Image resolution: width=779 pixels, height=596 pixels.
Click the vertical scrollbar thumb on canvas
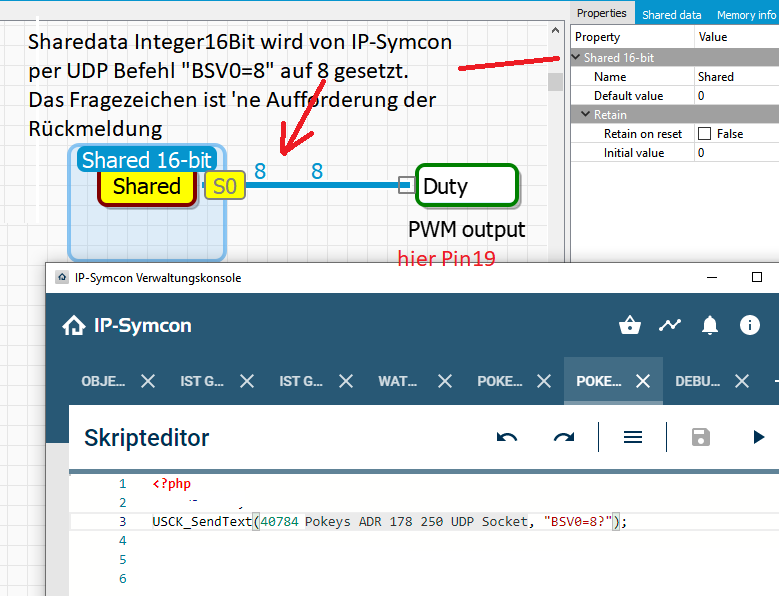point(555,81)
